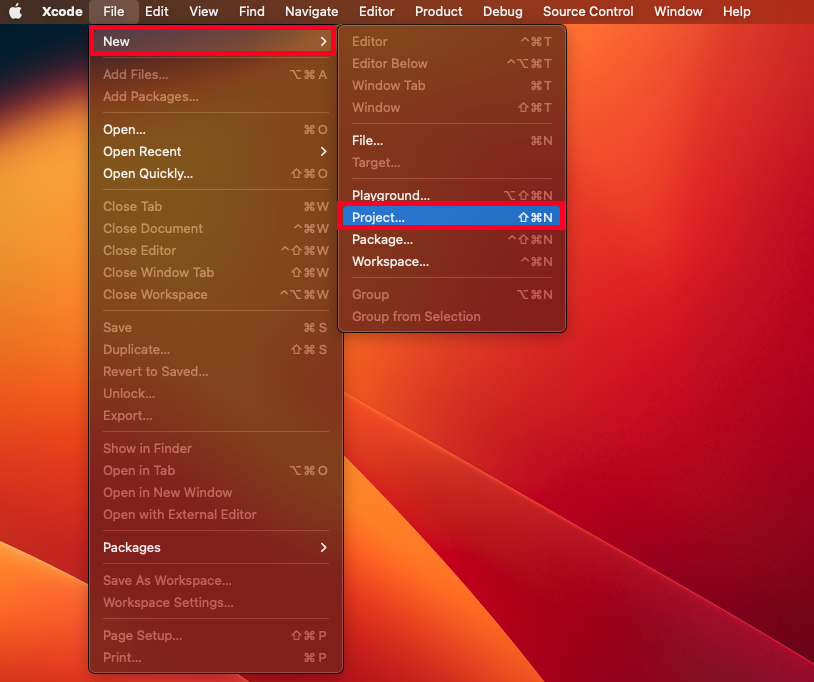Viewport: 814px width, 682px height.
Task: Open the Find menu
Action: click(x=251, y=11)
